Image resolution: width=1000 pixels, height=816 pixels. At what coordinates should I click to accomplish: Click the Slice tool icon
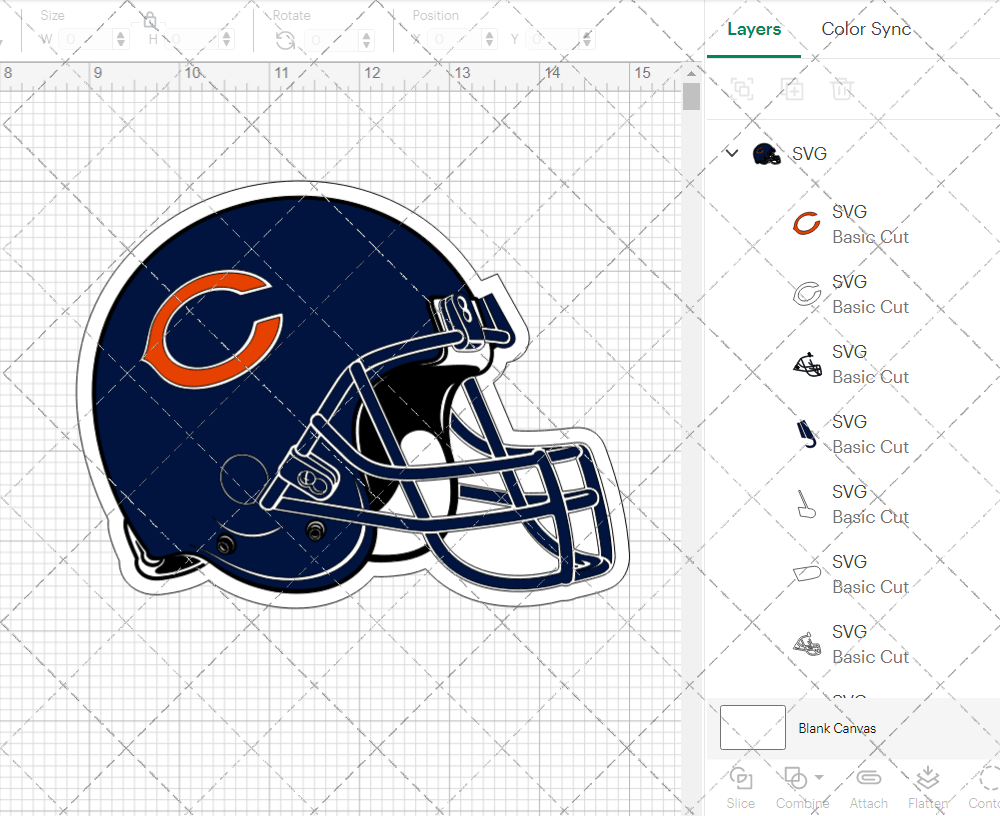tap(741, 778)
